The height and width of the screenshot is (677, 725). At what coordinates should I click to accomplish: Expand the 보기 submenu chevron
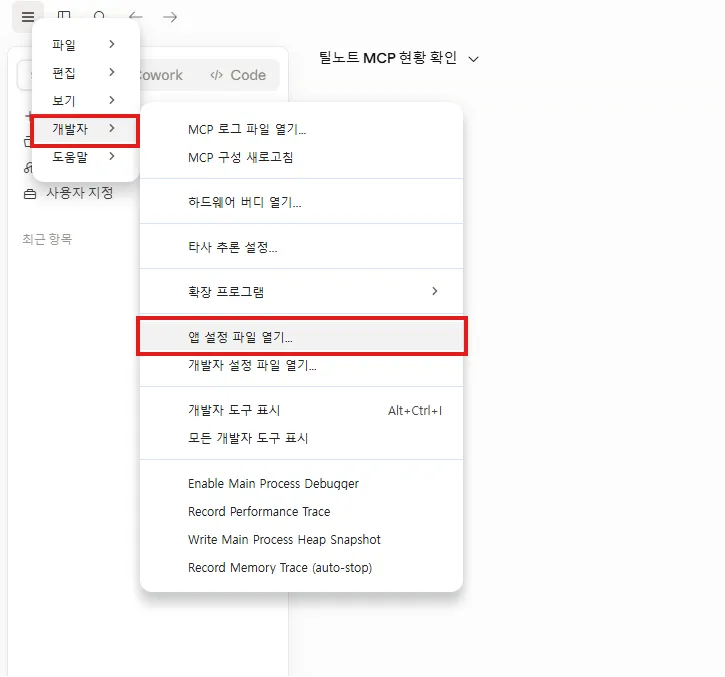(x=111, y=100)
